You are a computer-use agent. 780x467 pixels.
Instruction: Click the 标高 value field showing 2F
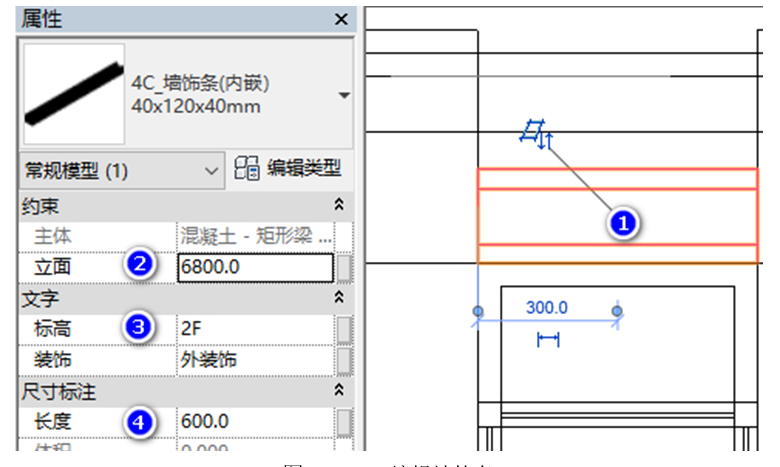(x=254, y=329)
